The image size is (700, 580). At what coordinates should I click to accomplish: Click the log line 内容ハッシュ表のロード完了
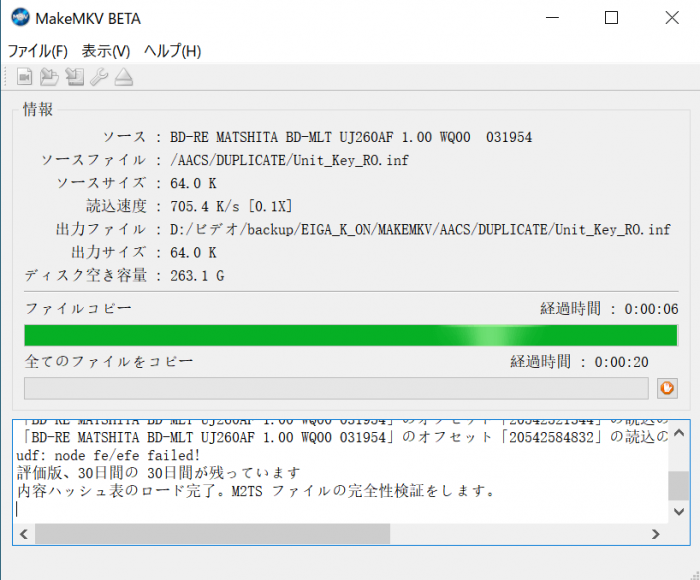click(256, 491)
